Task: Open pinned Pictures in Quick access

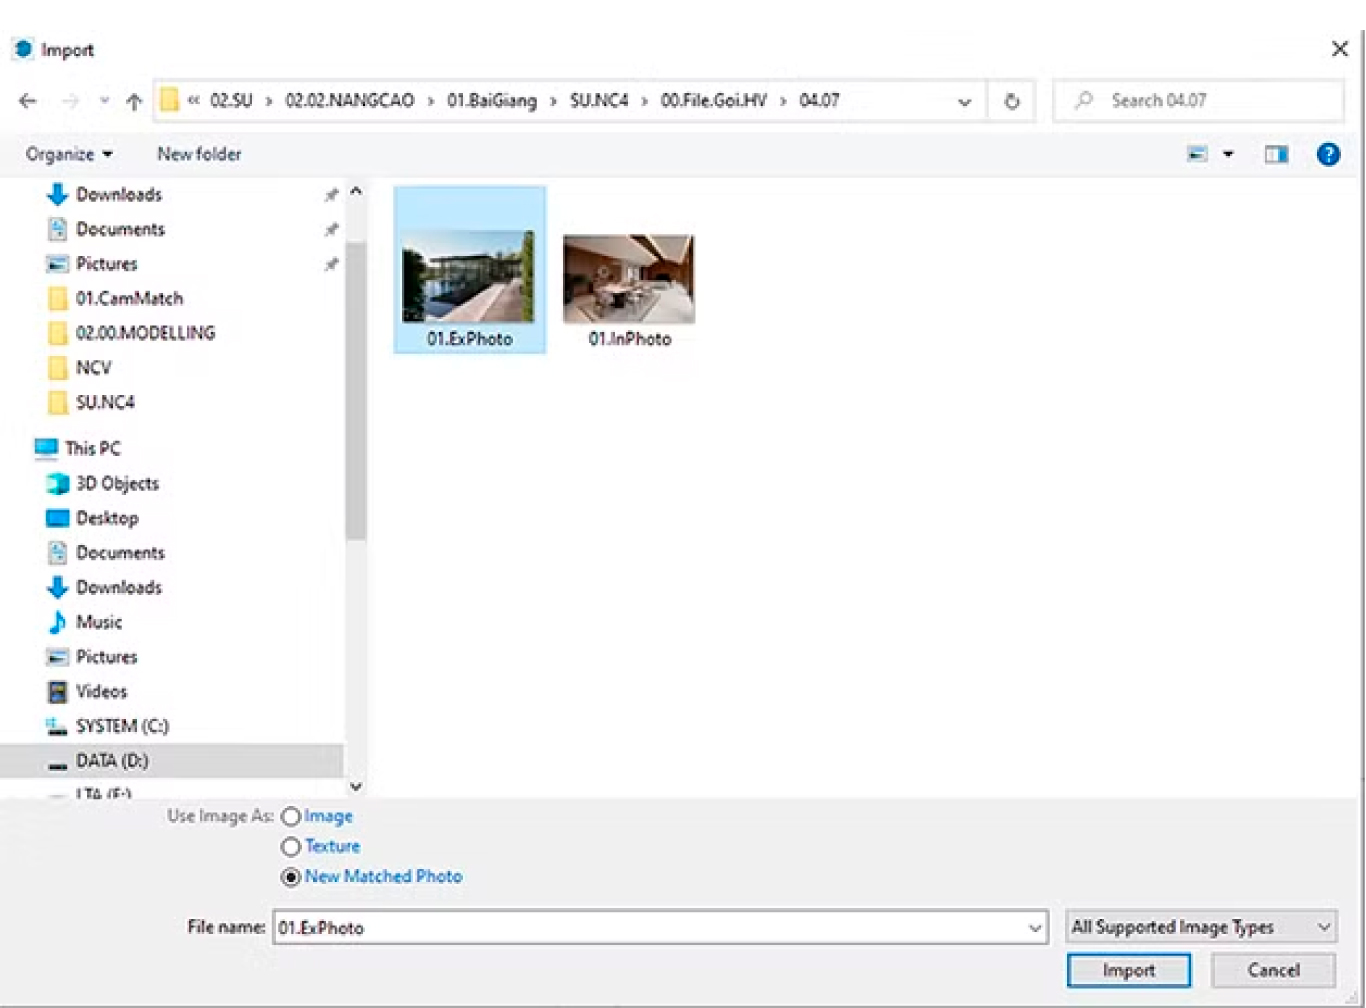Action: [107, 264]
